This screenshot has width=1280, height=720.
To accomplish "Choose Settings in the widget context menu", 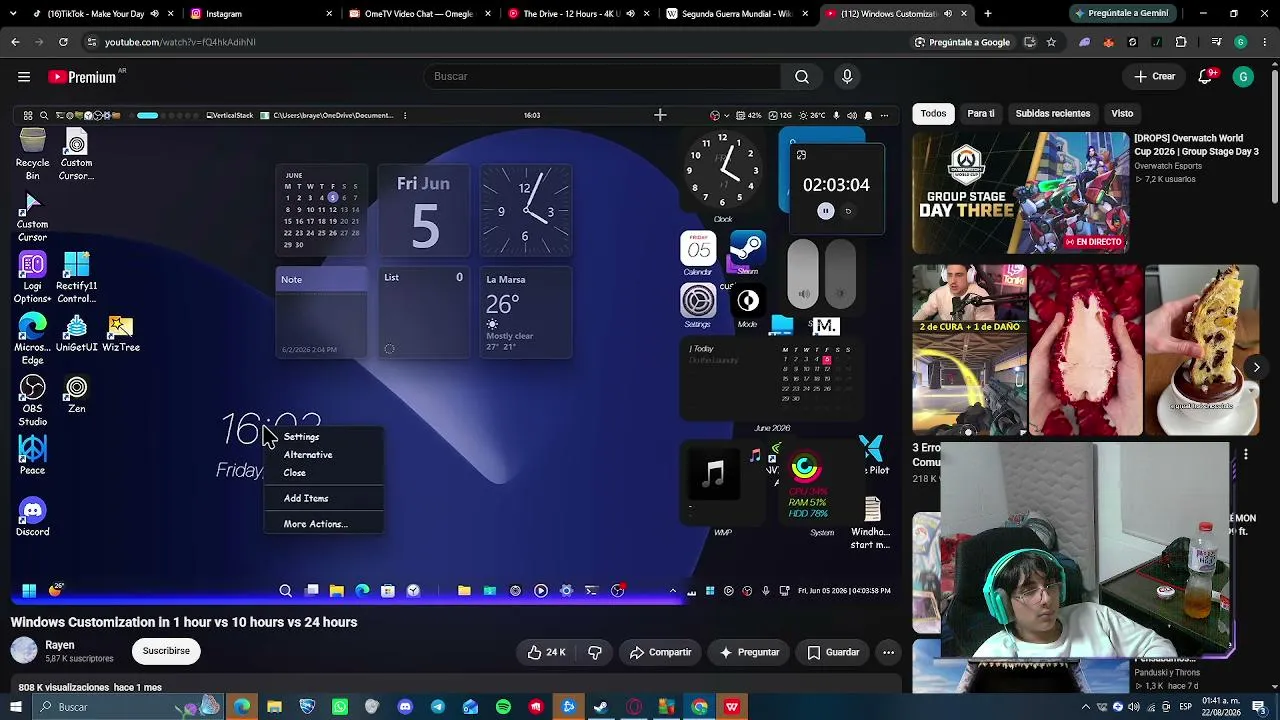I will click(301, 437).
